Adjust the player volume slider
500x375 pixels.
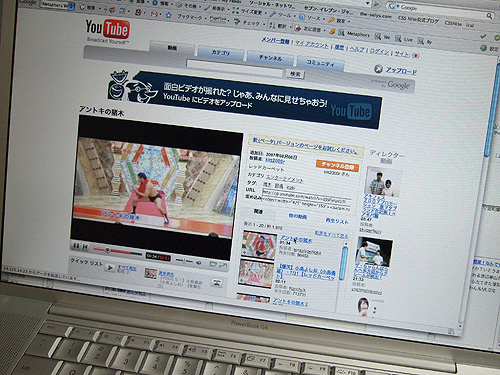click(x=185, y=261)
